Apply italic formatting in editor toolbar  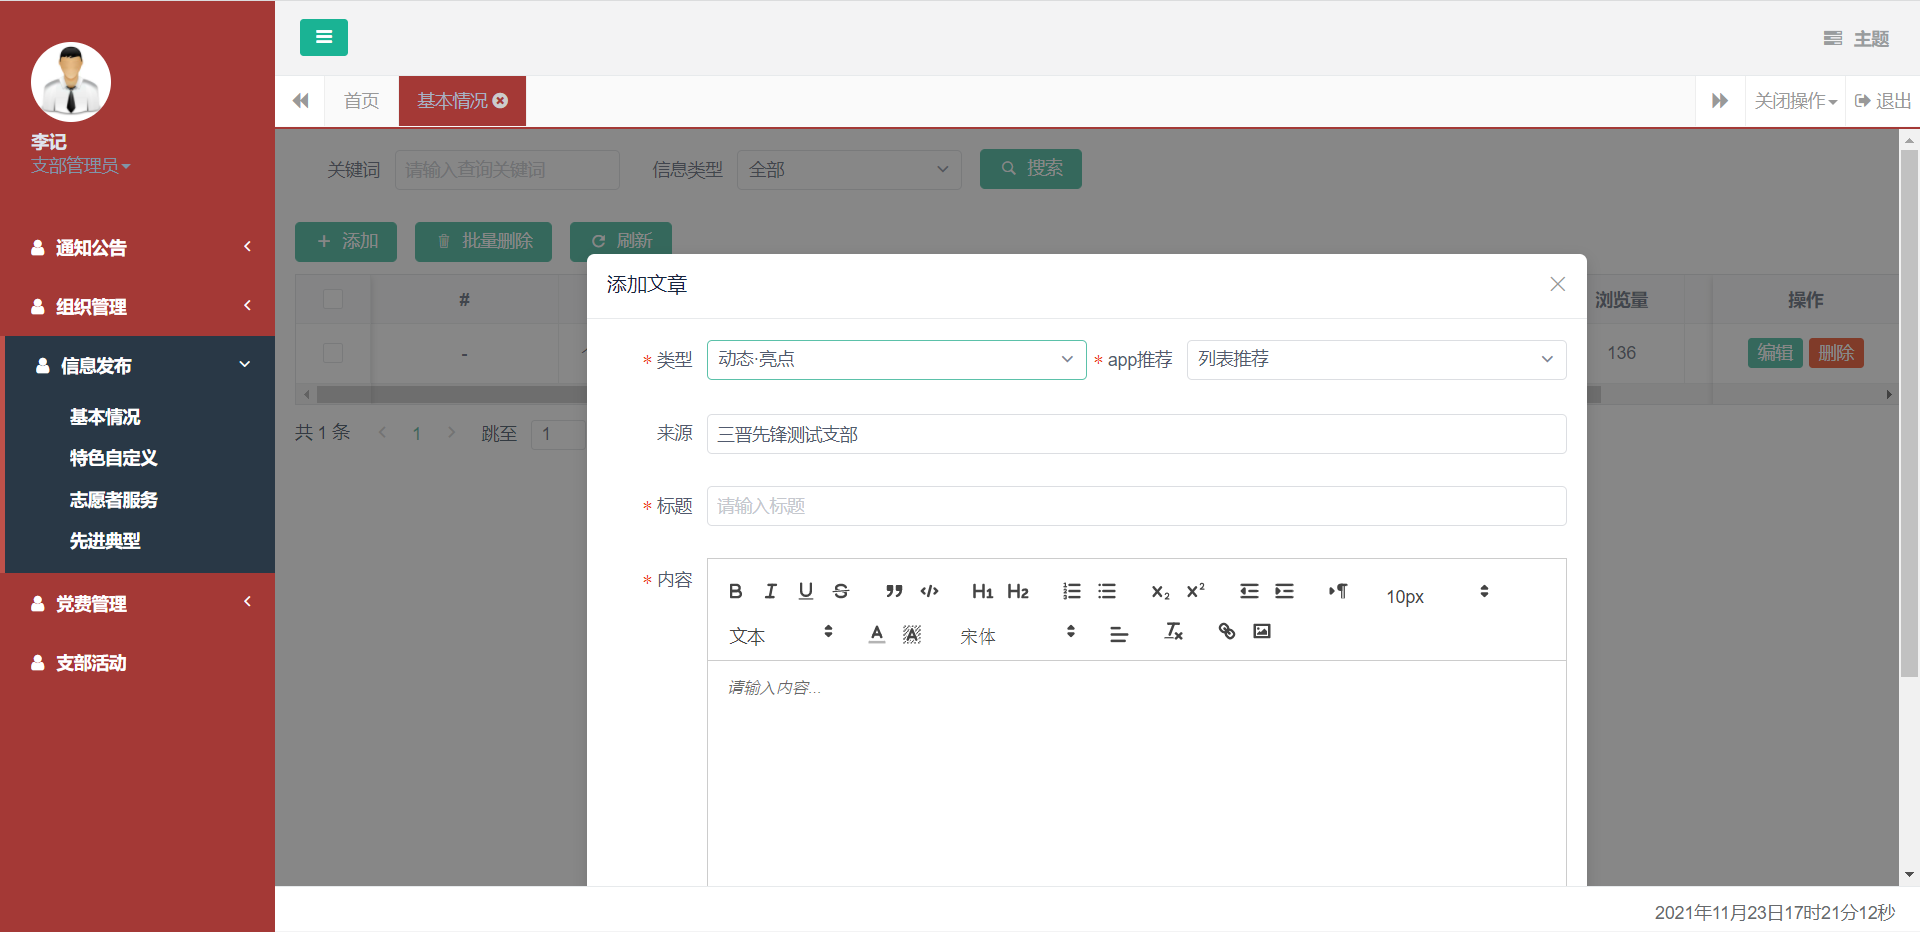(770, 591)
